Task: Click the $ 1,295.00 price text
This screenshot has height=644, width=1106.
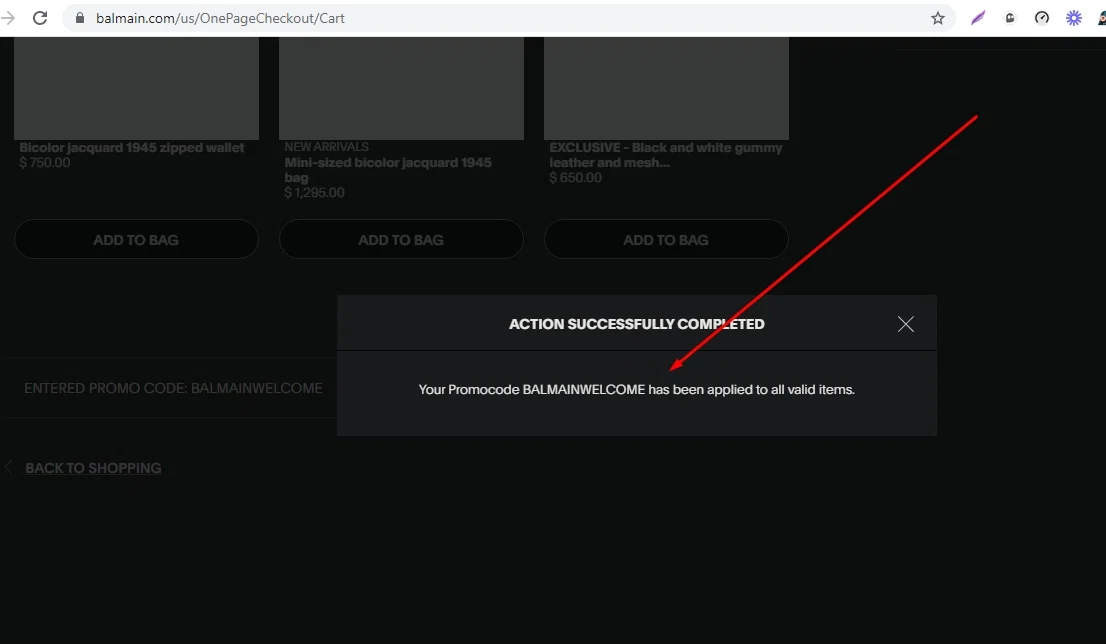Action: coord(315,193)
